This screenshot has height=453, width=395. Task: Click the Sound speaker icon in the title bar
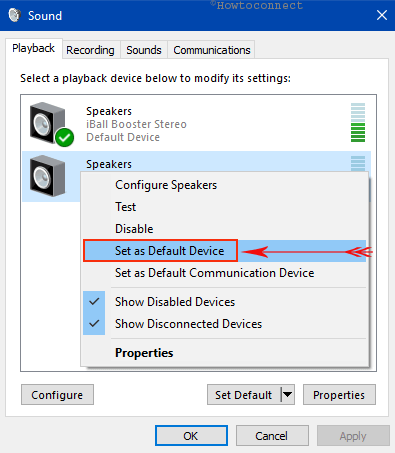(x=14, y=15)
